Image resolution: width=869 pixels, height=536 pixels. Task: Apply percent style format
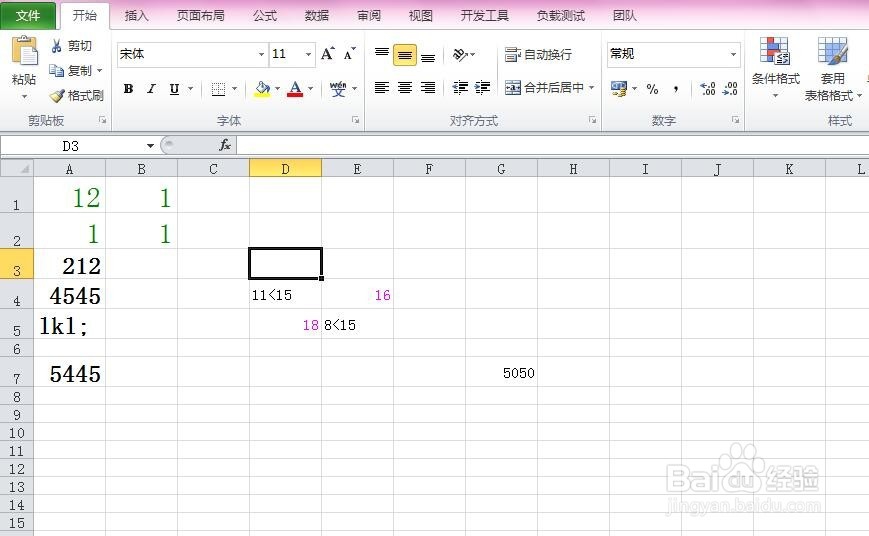[652, 89]
